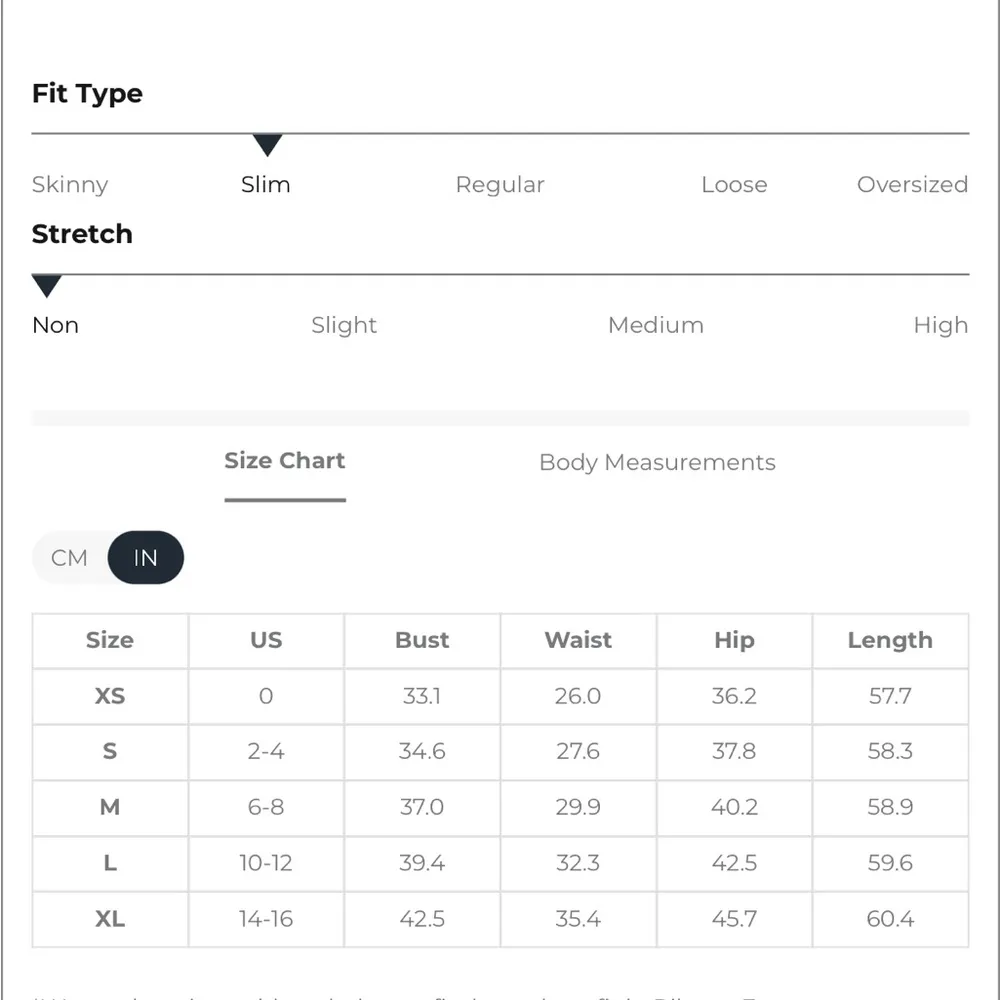Select the IN unit toggle
1000x1000 pixels.
[146, 558]
